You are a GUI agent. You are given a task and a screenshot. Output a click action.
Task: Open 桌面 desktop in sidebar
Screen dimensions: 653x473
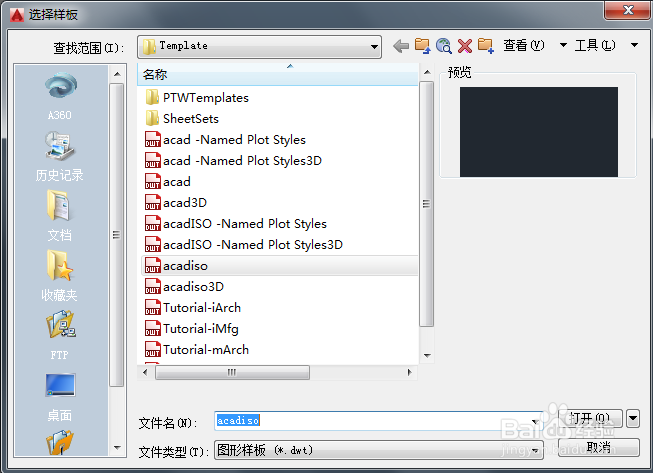click(x=60, y=397)
